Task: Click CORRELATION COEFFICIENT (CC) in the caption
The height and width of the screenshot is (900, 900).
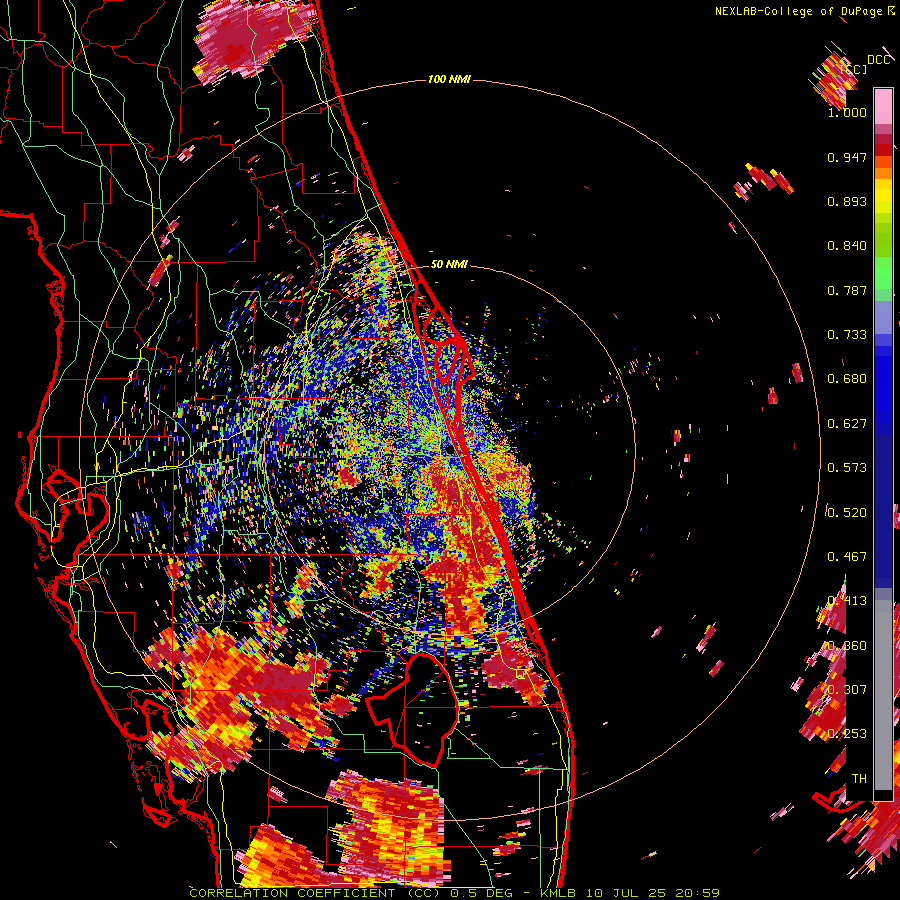Action: (x=315, y=893)
